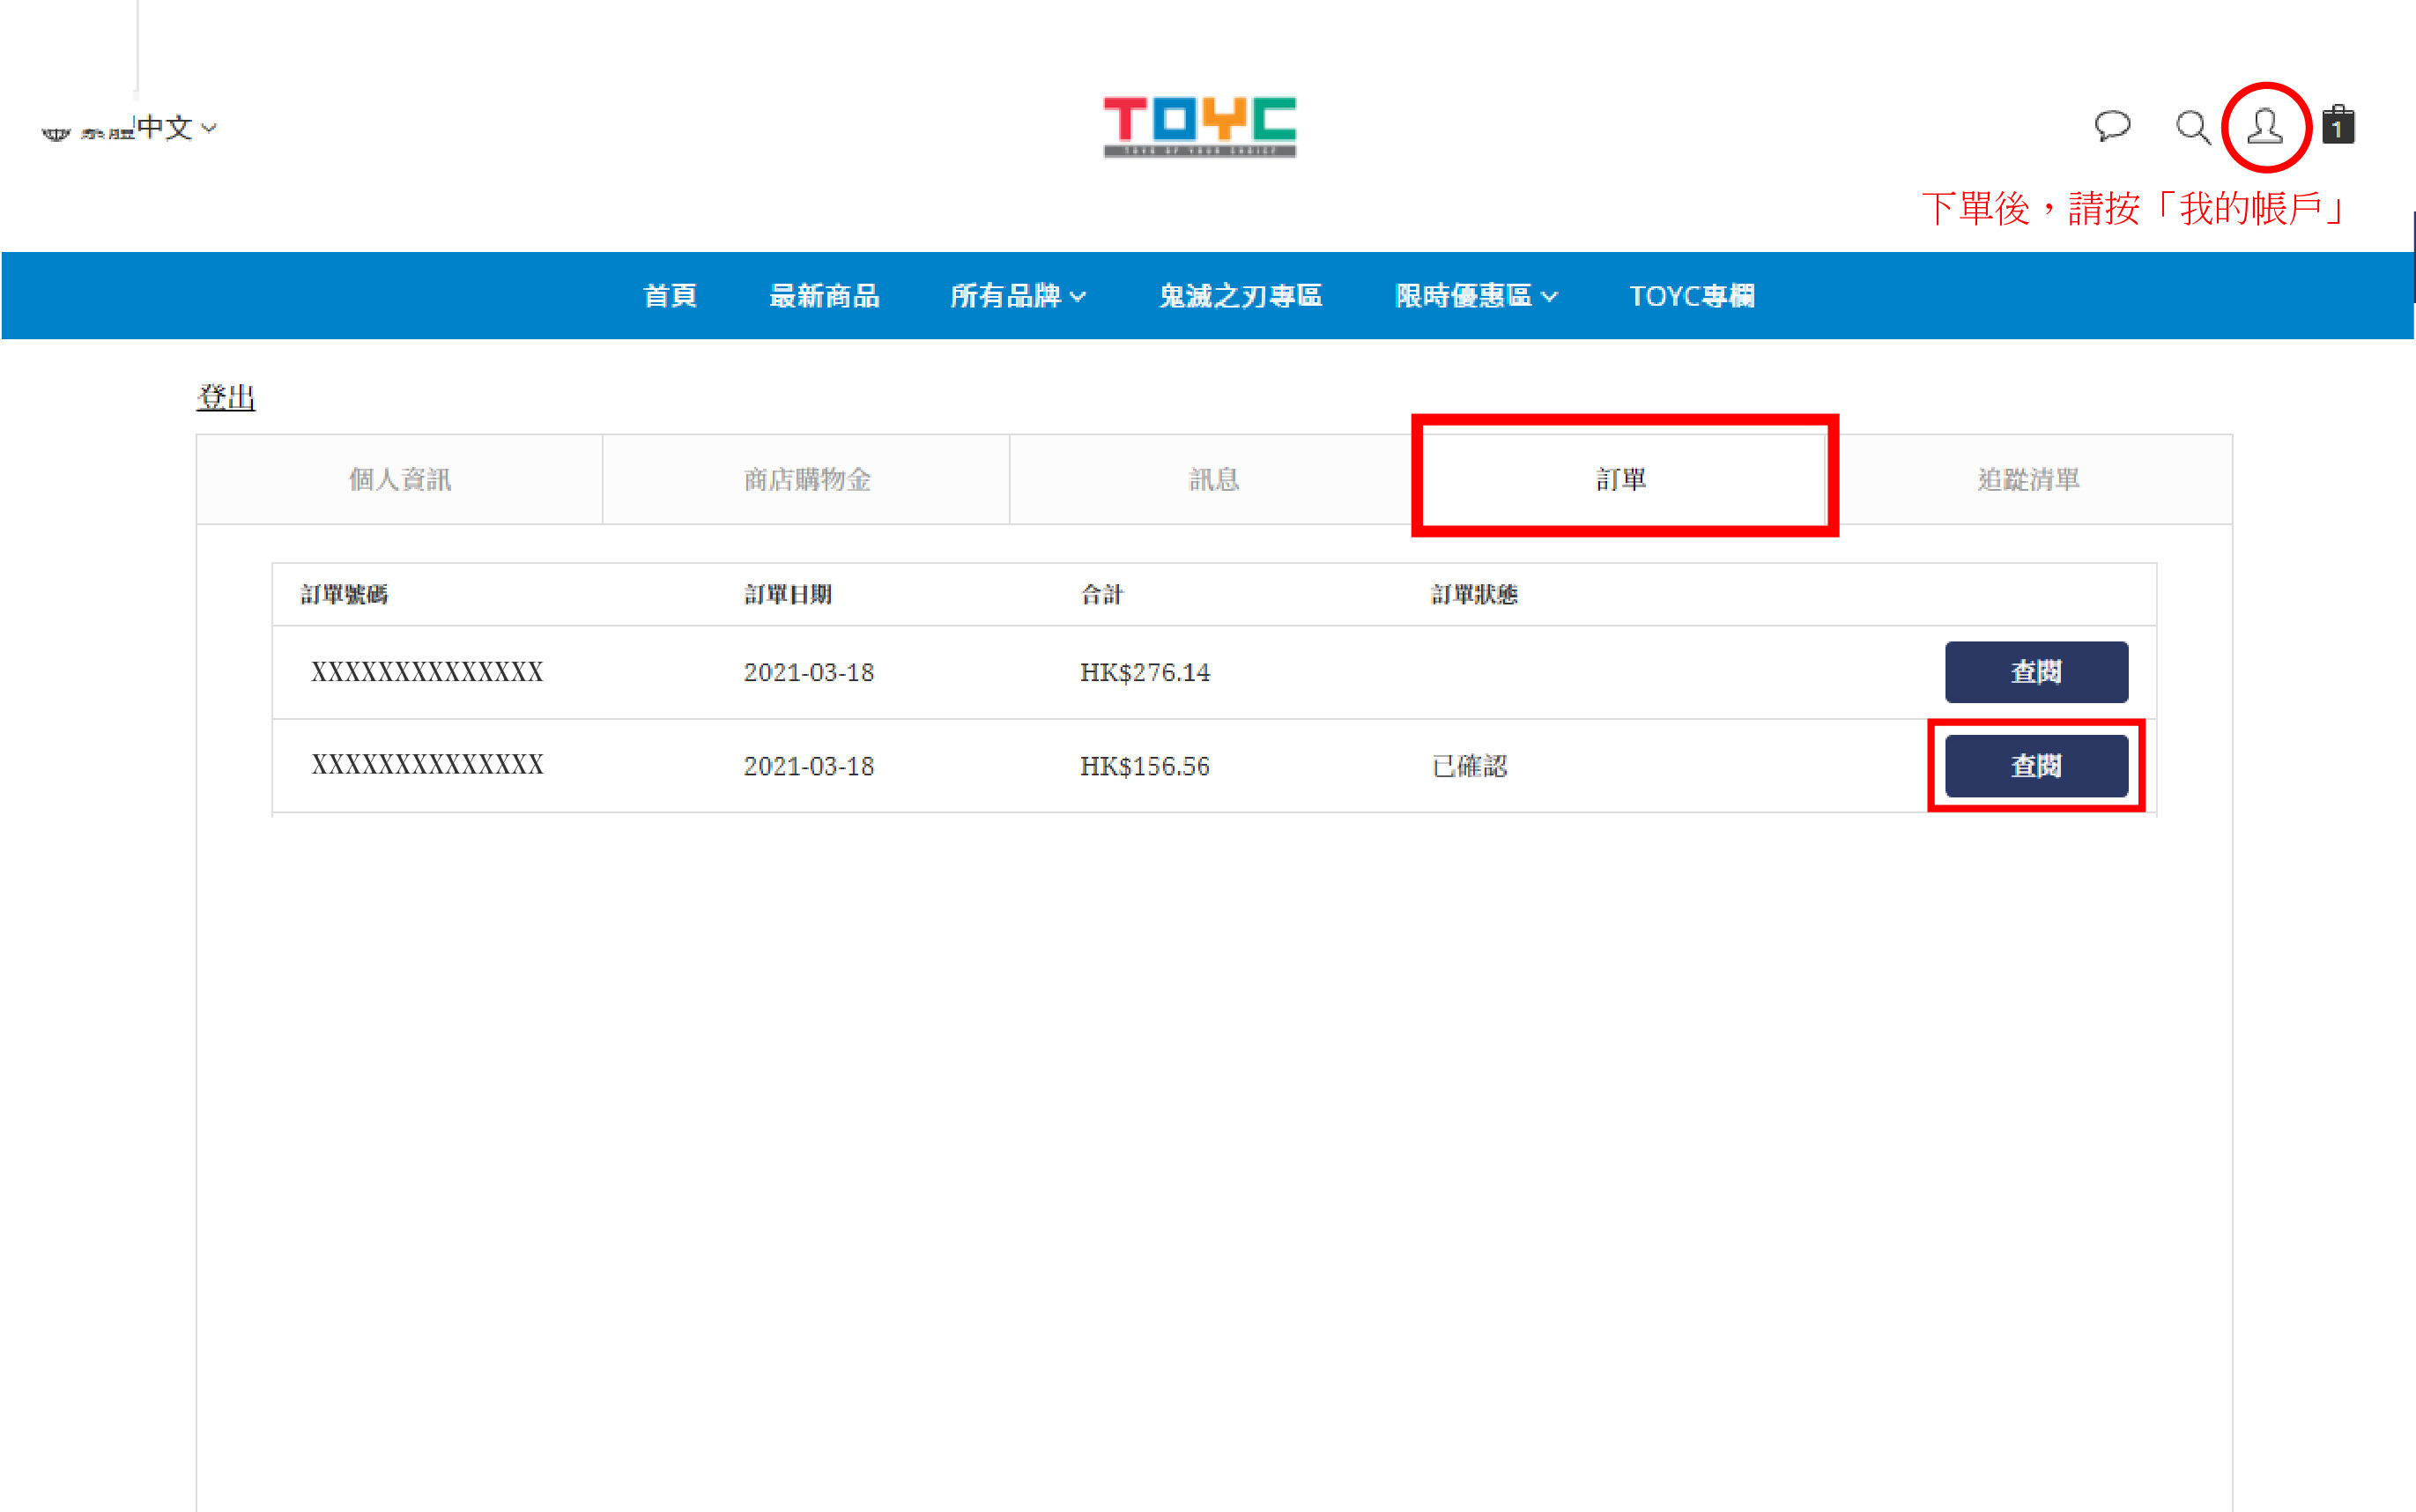
Task: Select the 訂單 tab
Action: (1621, 480)
